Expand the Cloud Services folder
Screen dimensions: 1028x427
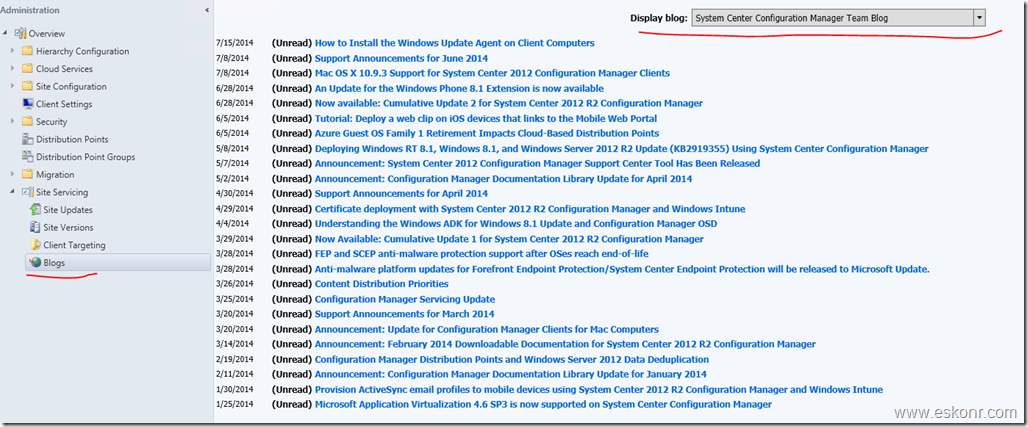[12, 69]
